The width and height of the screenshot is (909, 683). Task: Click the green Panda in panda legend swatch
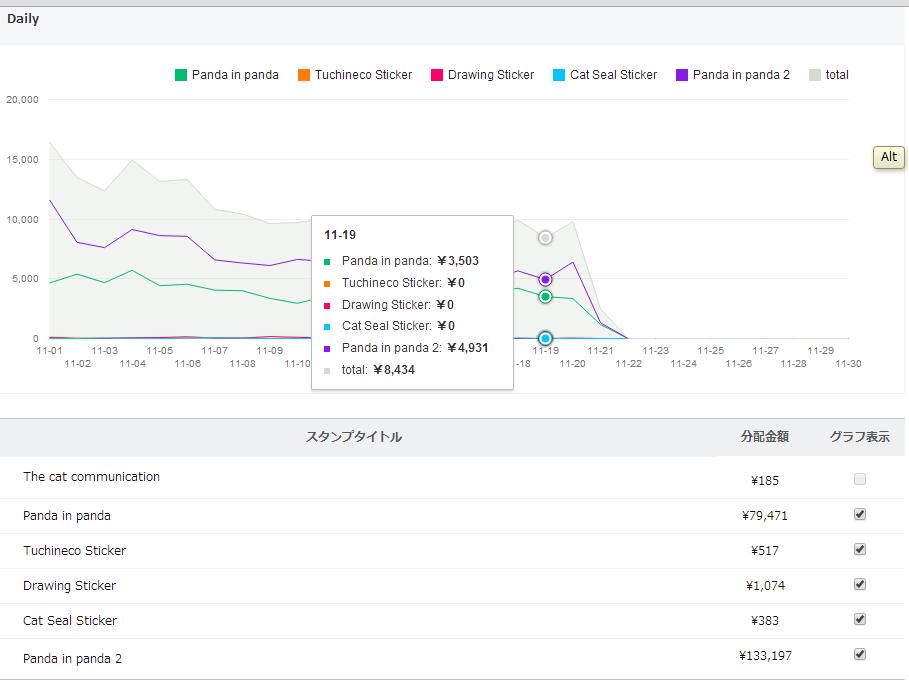181,75
